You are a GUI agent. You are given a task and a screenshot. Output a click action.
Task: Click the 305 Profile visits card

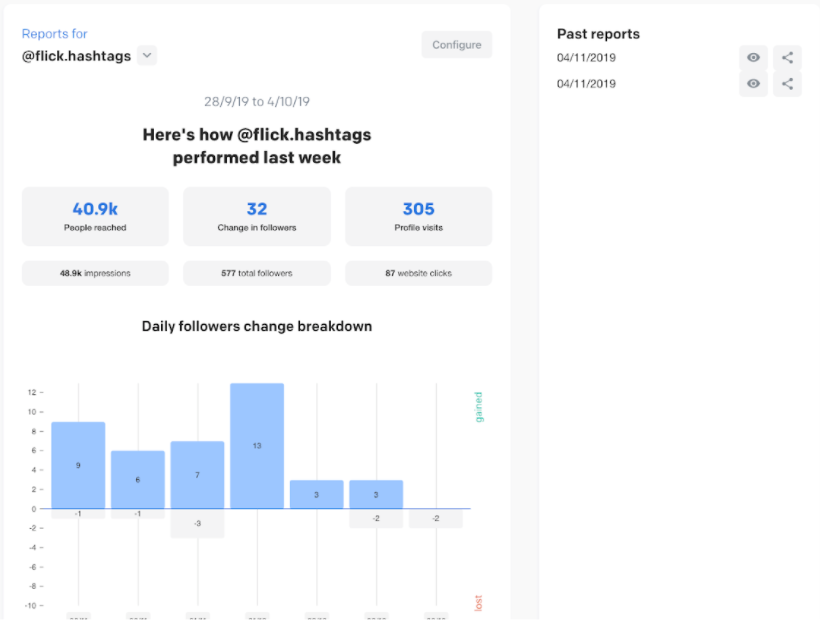(x=418, y=216)
